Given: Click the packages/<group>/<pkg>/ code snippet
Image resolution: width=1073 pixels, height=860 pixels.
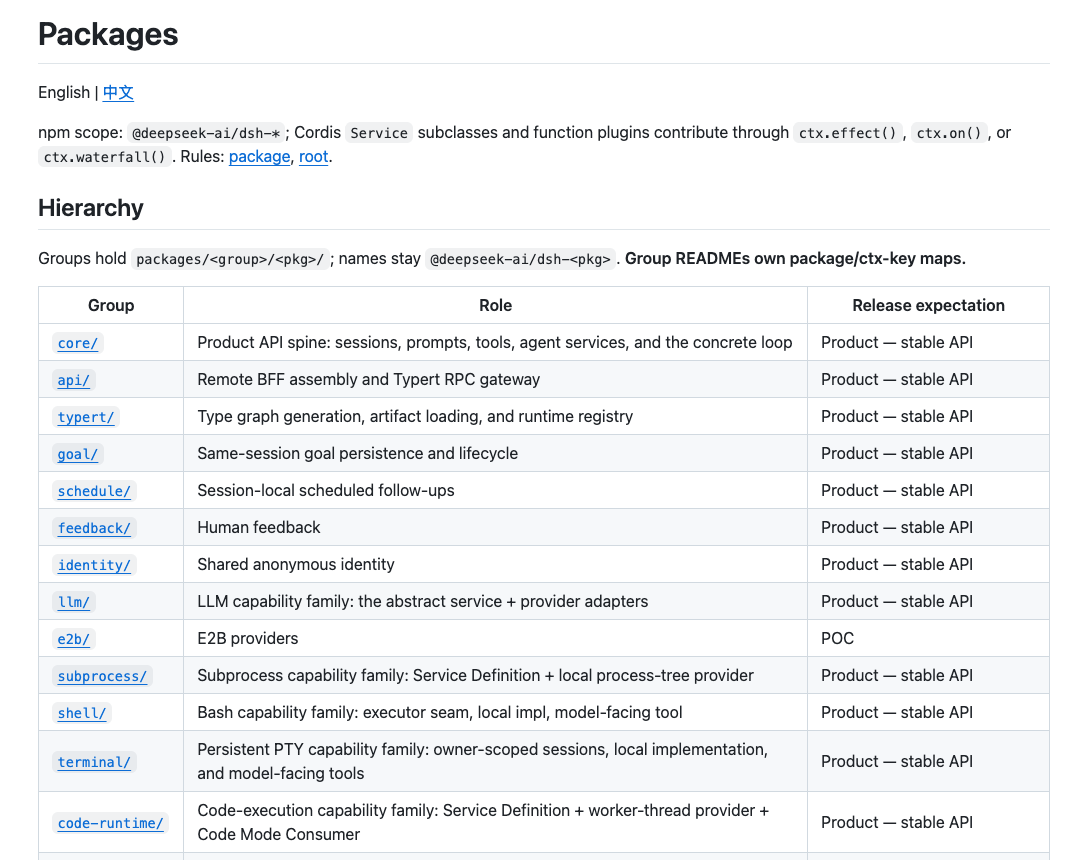Looking at the screenshot, I should (230, 259).
